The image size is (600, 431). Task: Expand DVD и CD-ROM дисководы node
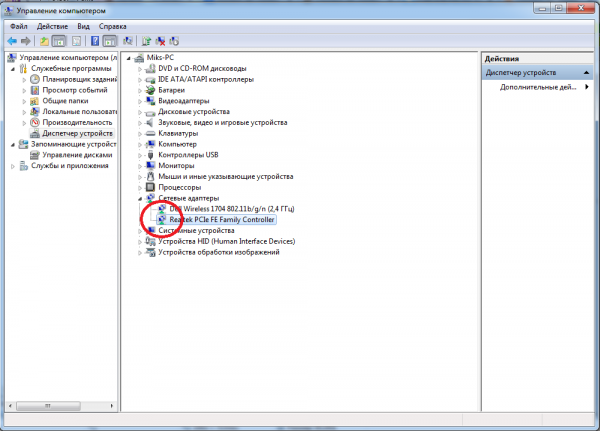tap(140, 69)
